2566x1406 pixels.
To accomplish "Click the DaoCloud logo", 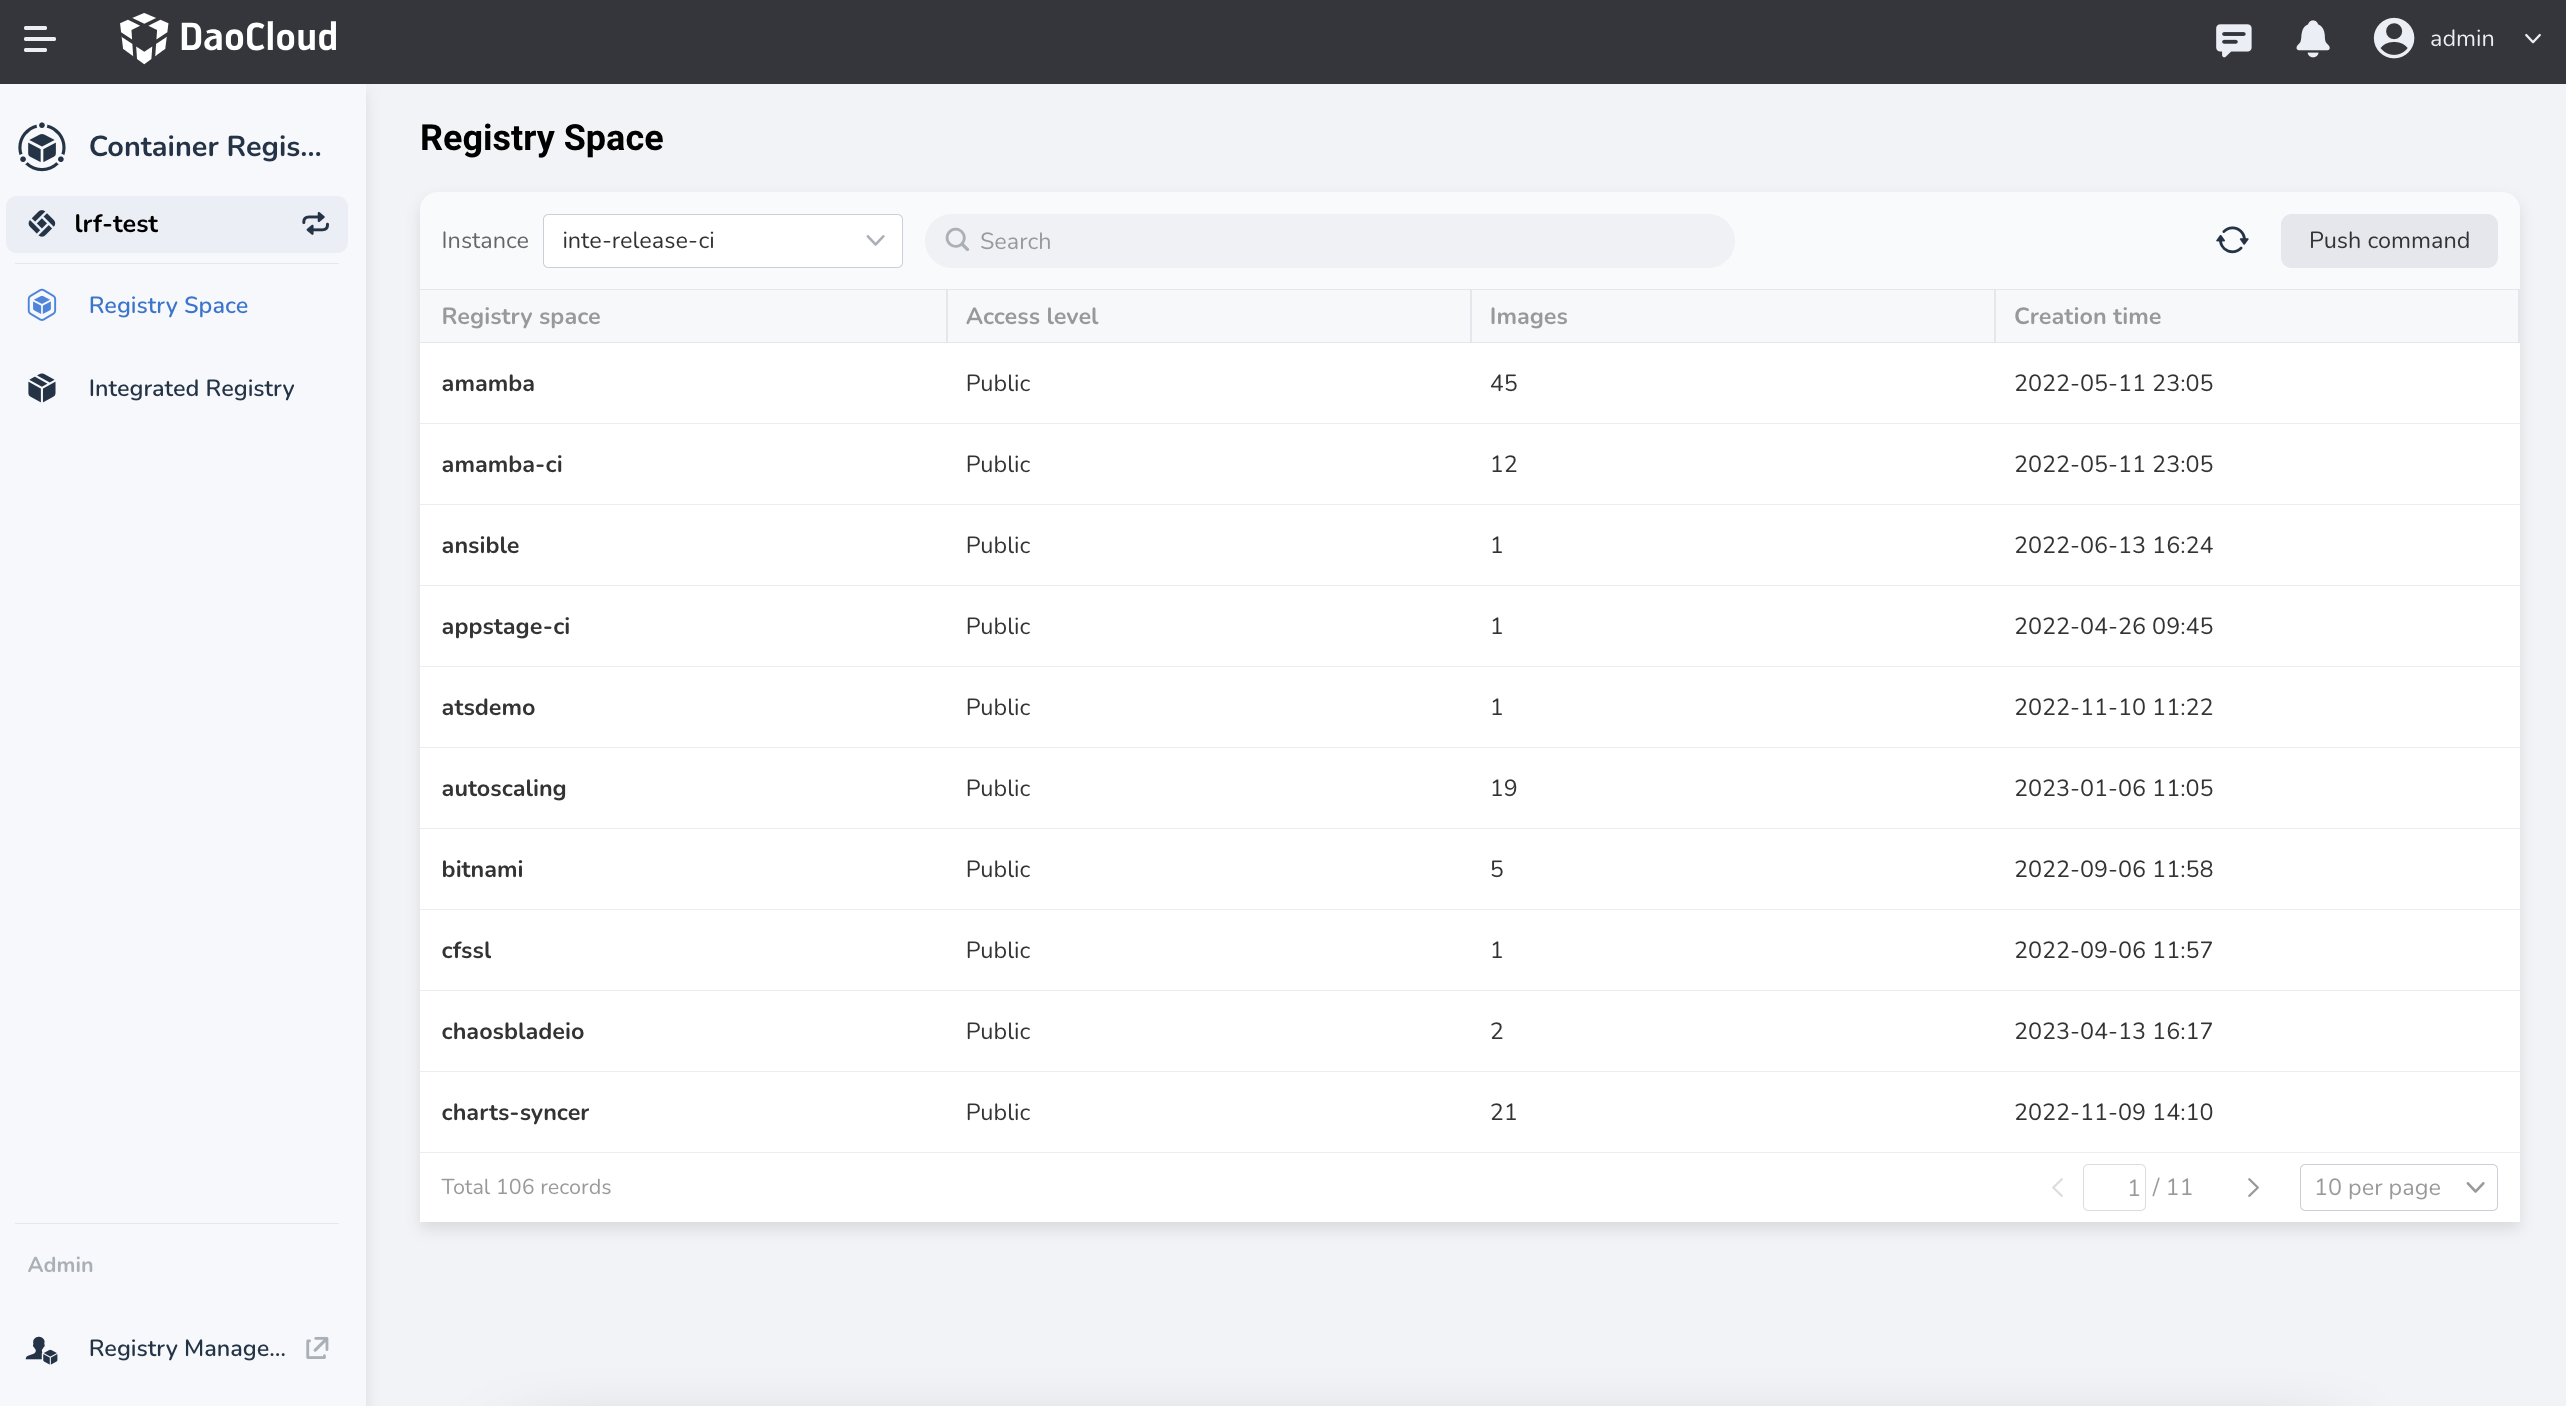I will point(228,38).
